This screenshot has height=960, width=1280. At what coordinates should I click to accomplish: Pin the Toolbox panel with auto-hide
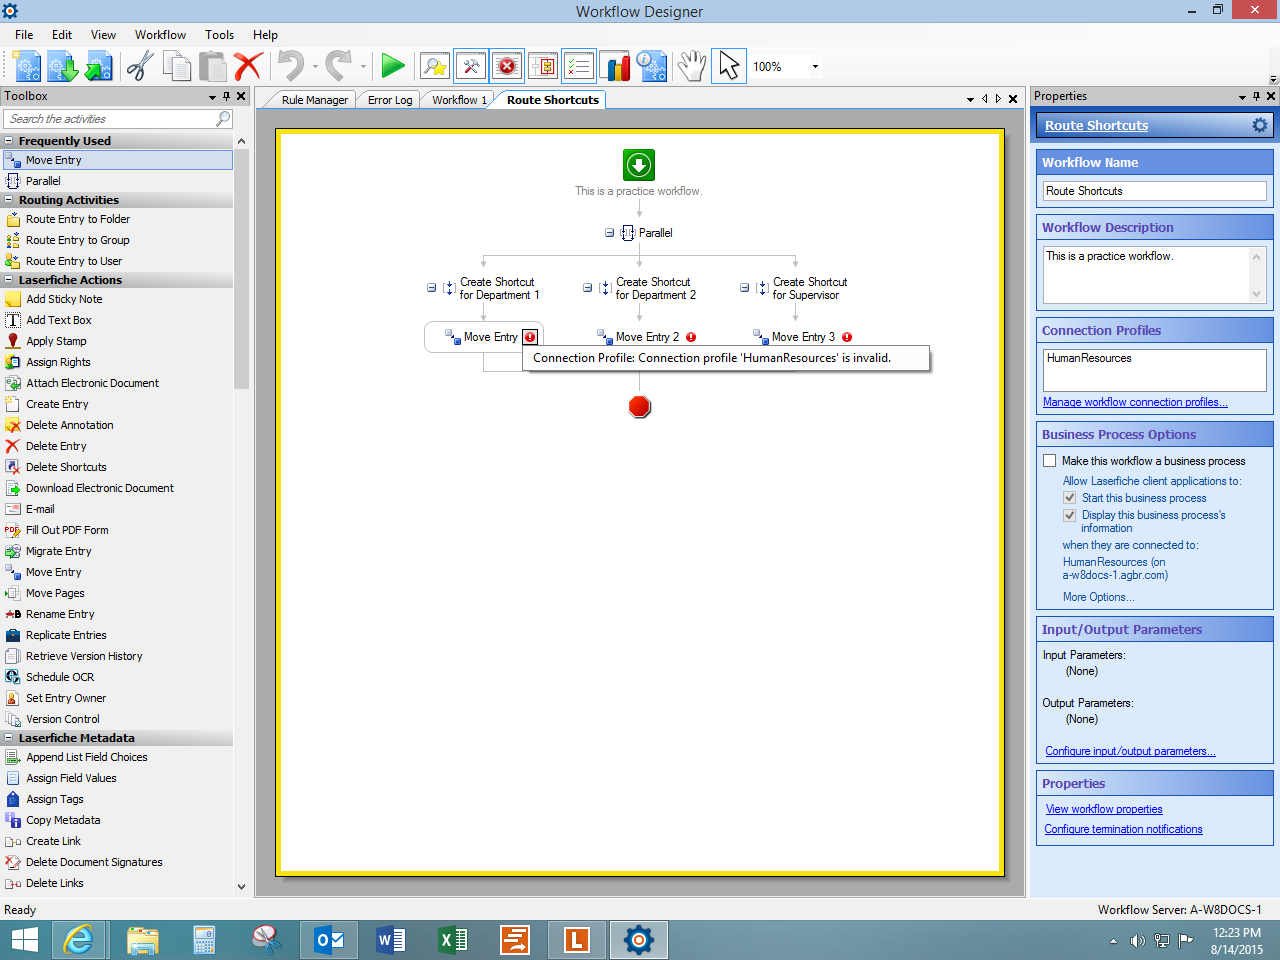(x=227, y=96)
